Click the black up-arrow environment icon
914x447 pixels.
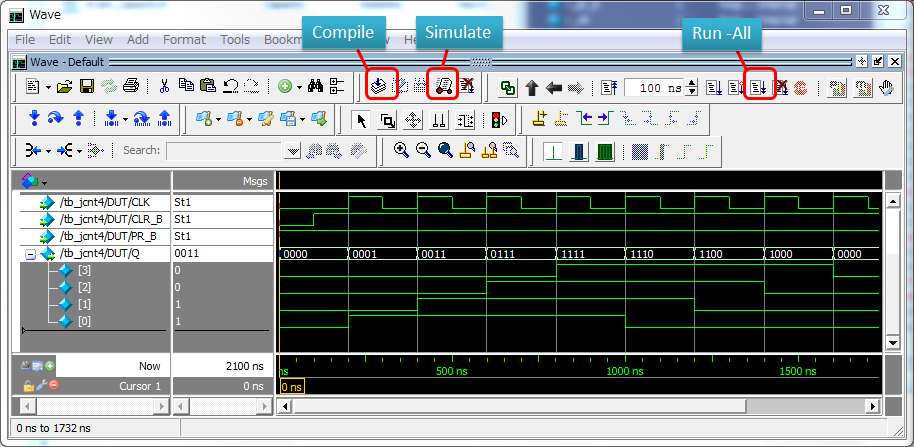pyautogui.click(x=531, y=88)
